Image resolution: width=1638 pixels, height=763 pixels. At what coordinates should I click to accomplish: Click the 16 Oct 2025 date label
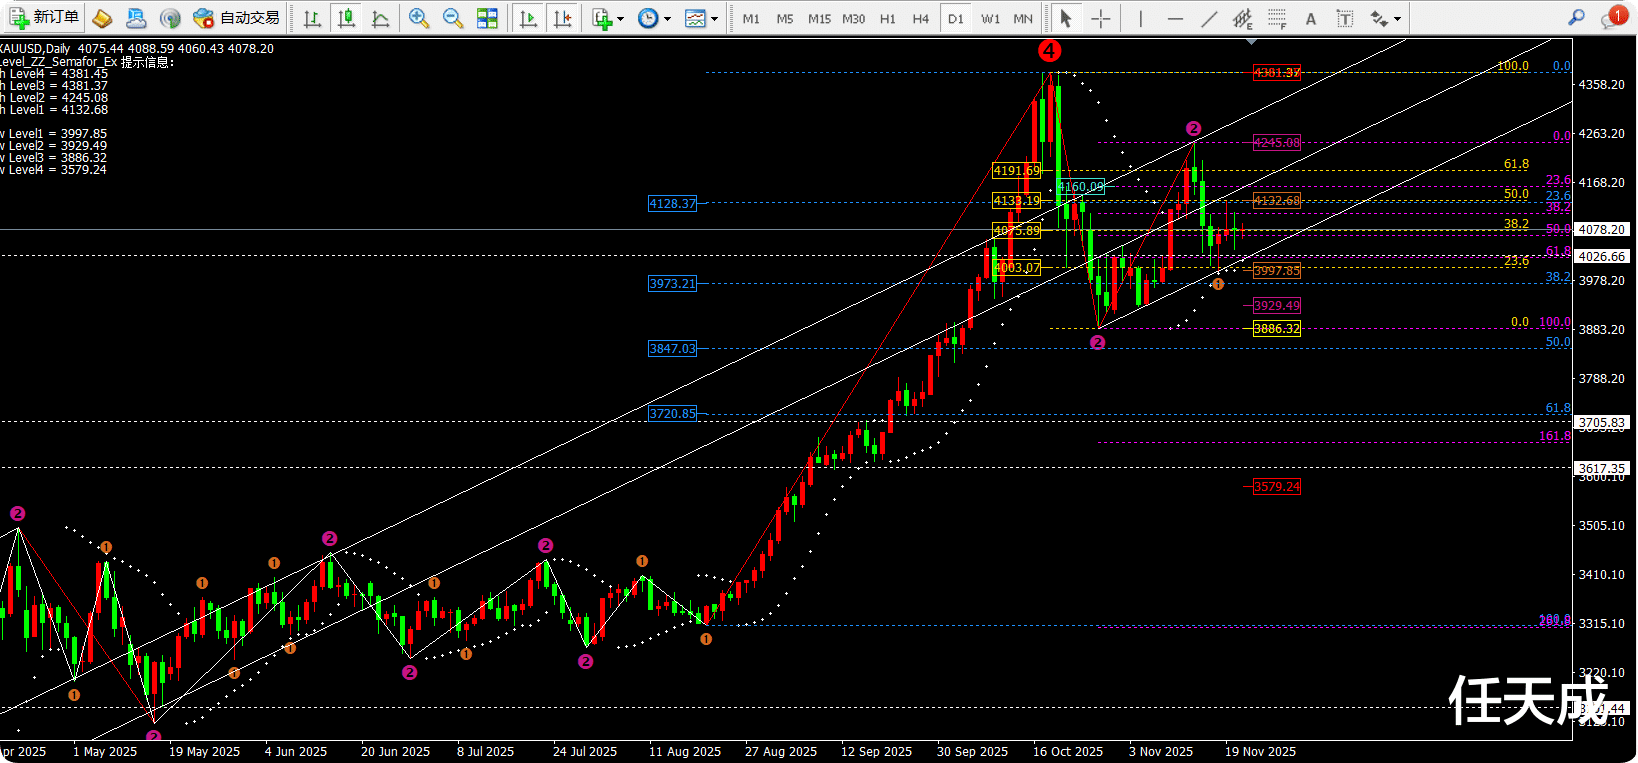(1068, 752)
